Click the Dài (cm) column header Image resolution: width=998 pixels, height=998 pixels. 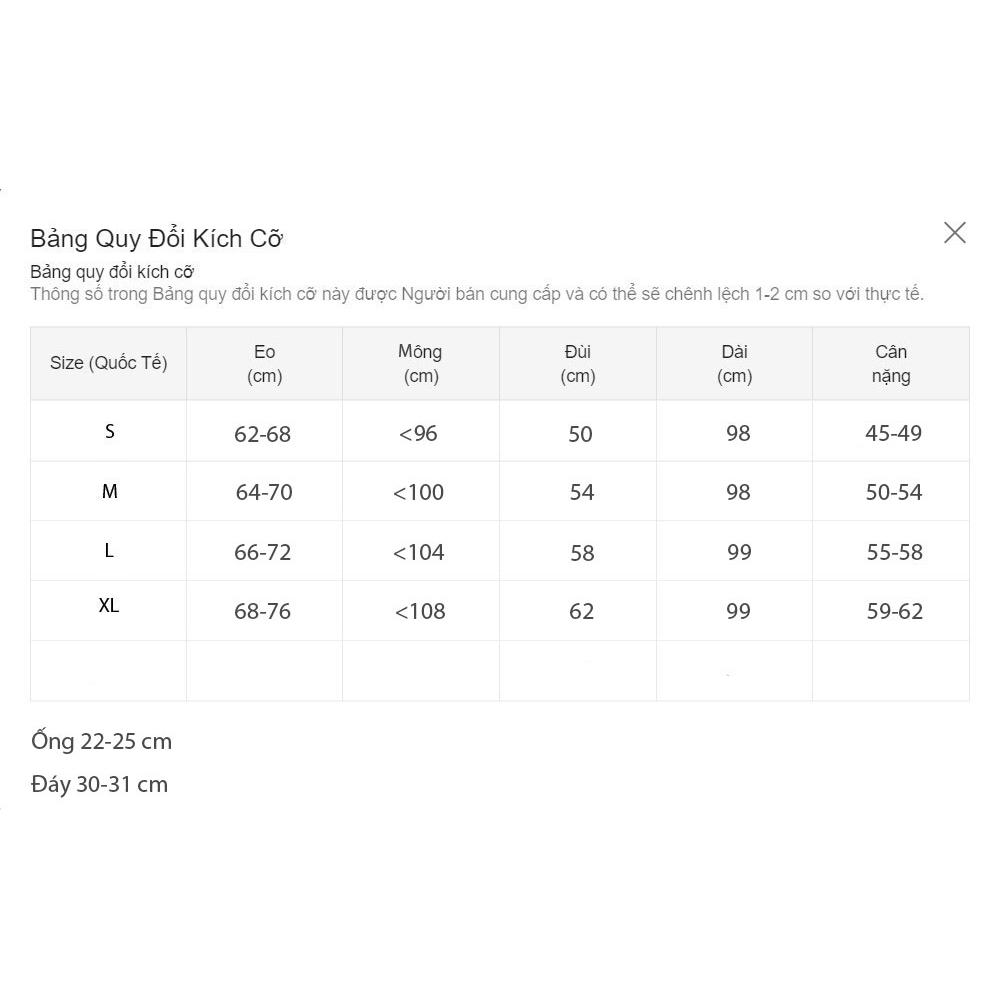734,363
